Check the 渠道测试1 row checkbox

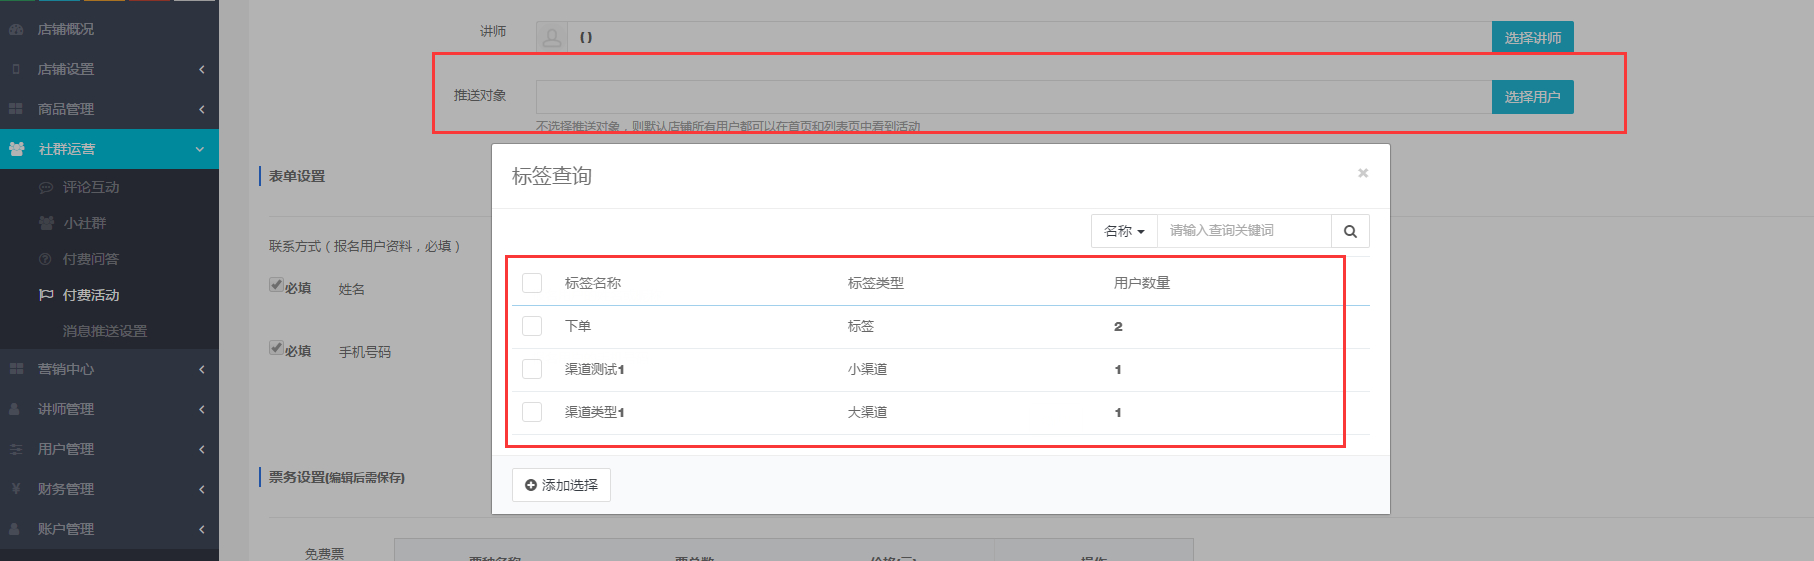(532, 369)
